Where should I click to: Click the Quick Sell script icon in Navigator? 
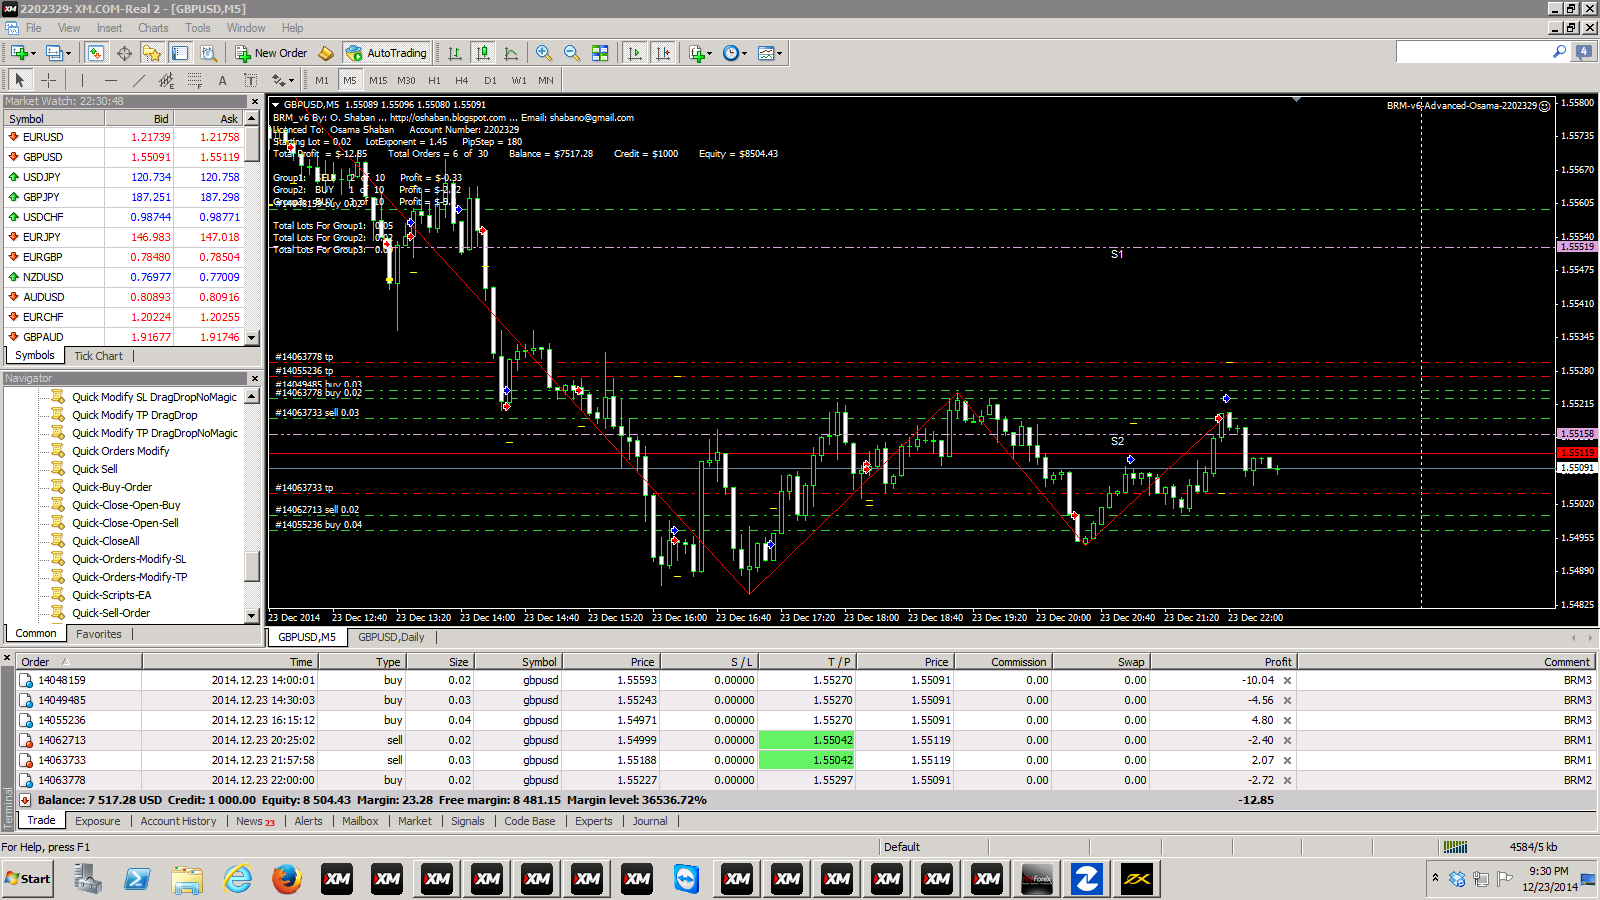coord(58,469)
